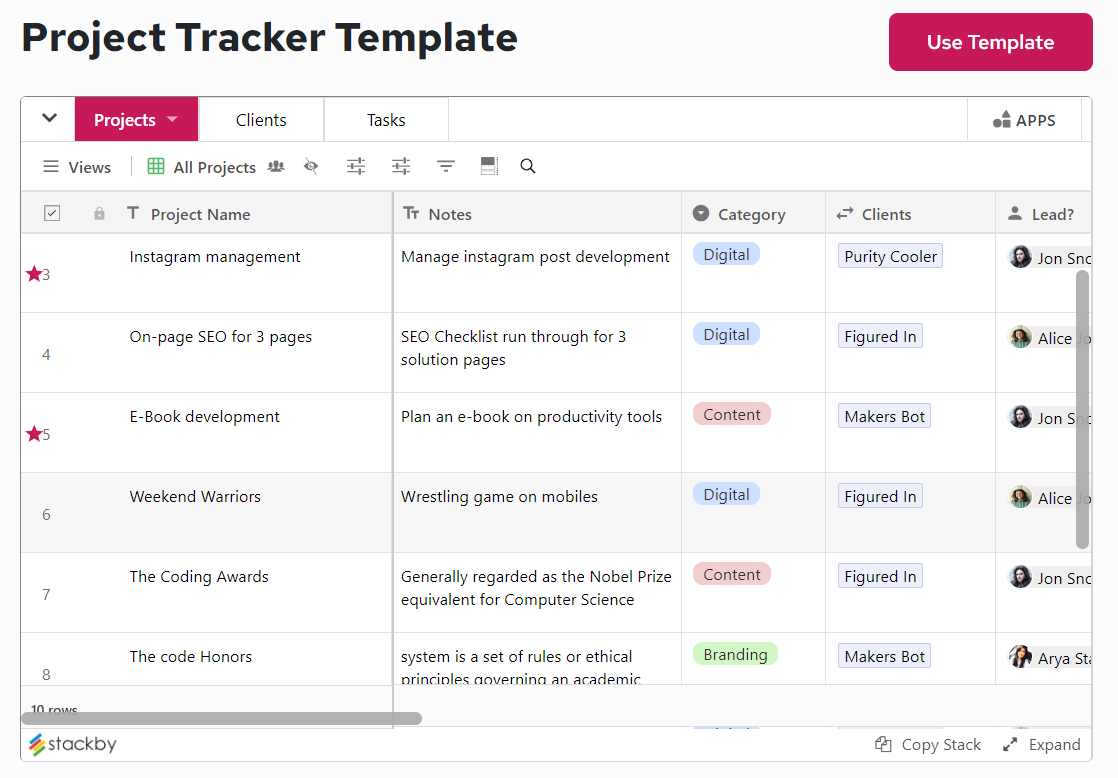Viewport: 1118px width, 778px height.
Task: Click the Use Template button
Action: coord(990,42)
